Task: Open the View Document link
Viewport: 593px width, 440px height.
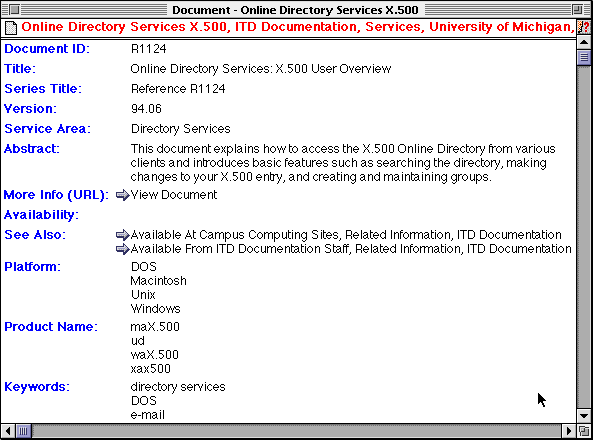Action: click(174, 195)
